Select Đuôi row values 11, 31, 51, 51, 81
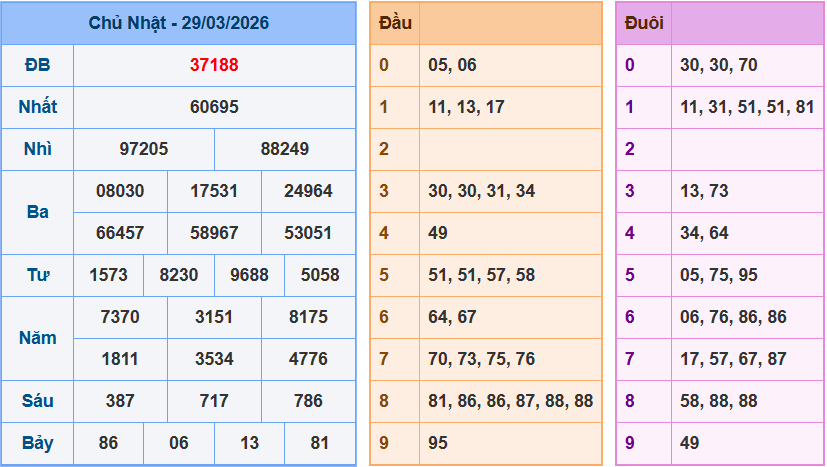 [746, 107]
